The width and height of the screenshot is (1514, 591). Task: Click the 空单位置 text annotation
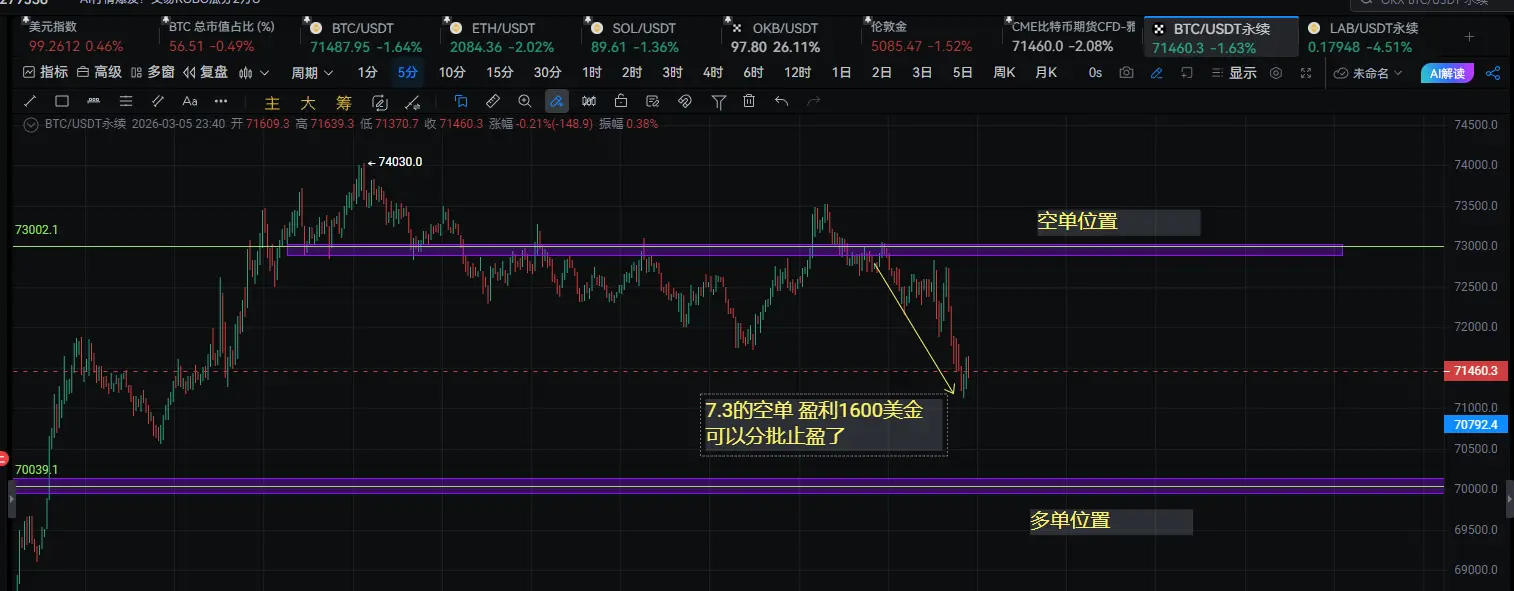(1077, 222)
